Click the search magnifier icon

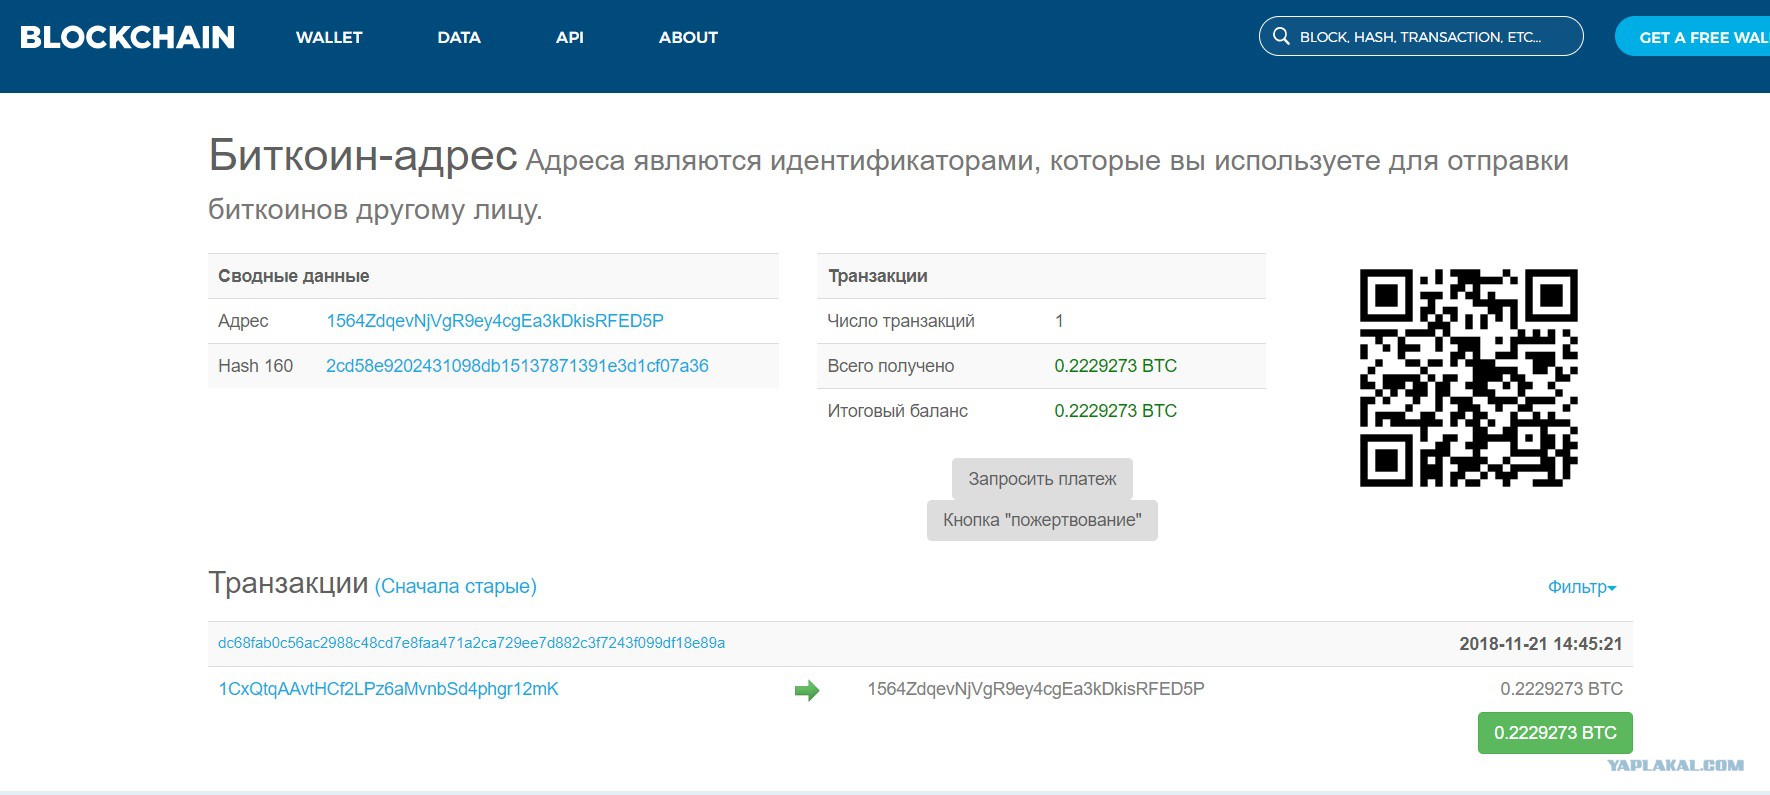click(x=1281, y=36)
